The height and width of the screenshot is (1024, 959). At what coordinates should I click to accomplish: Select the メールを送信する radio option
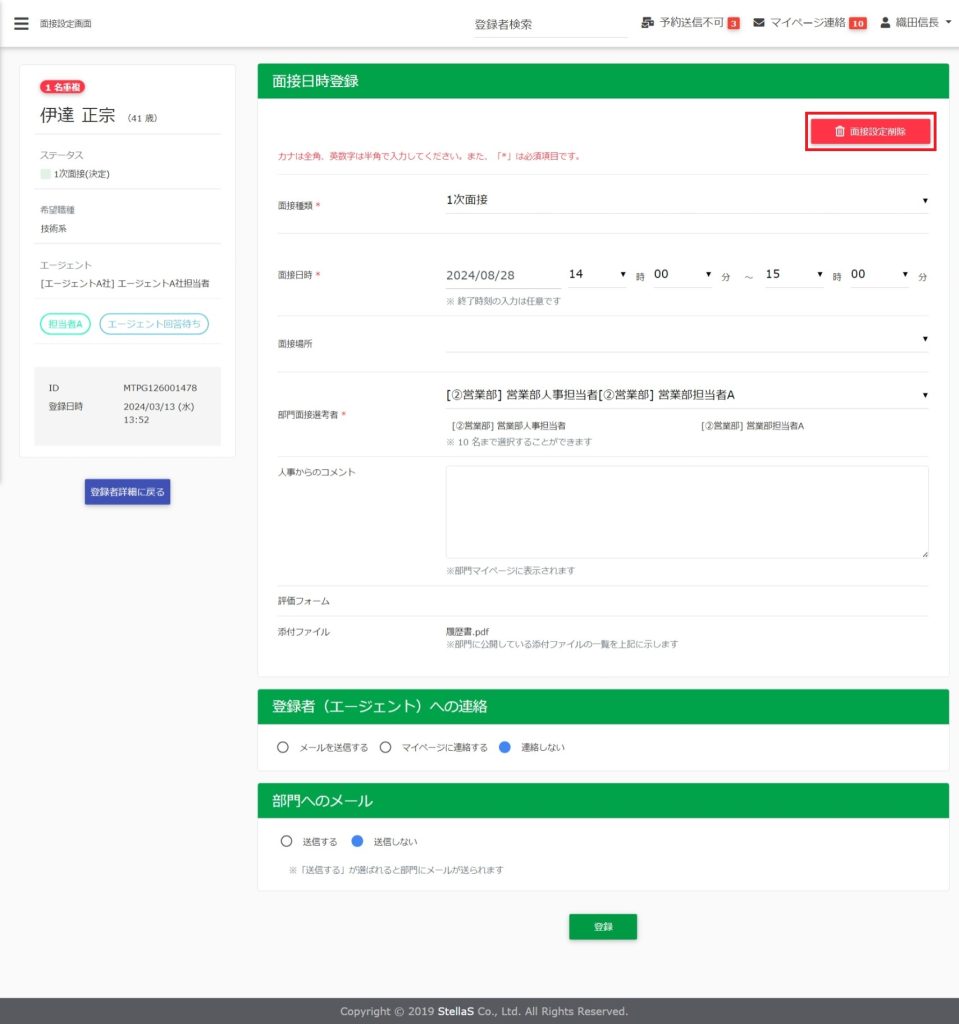pyautogui.click(x=283, y=747)
